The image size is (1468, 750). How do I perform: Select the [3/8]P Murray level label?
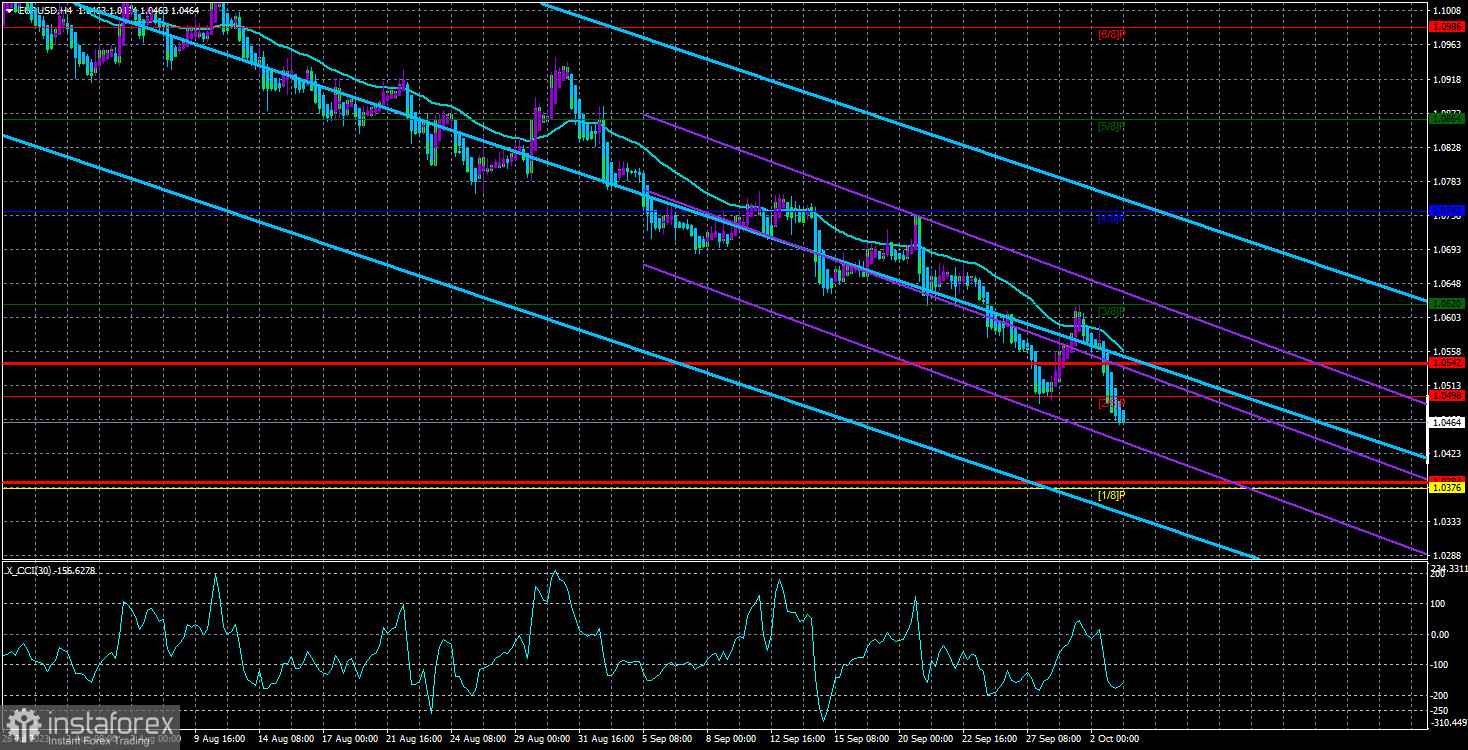[x=1112, y=311]
